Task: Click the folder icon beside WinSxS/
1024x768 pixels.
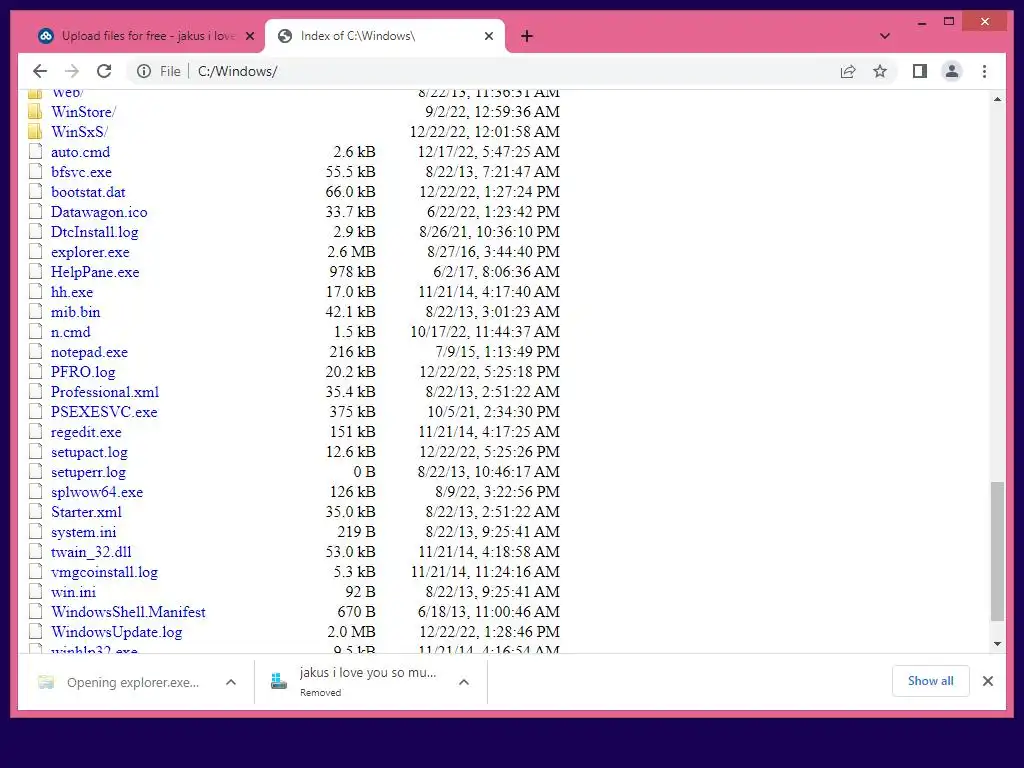Action: [35, 131]
